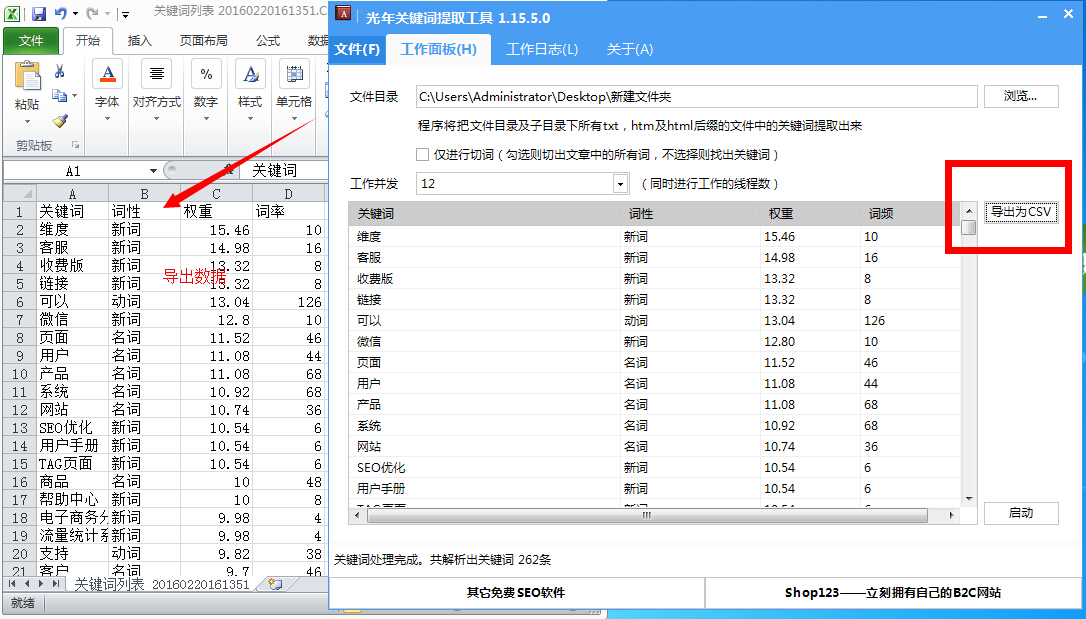Enable the 仅进行切词 checkbox

(x=422, y=155)
